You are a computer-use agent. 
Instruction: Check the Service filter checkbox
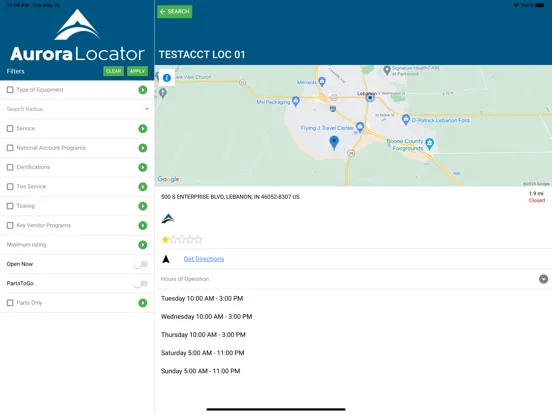[10, 128]
